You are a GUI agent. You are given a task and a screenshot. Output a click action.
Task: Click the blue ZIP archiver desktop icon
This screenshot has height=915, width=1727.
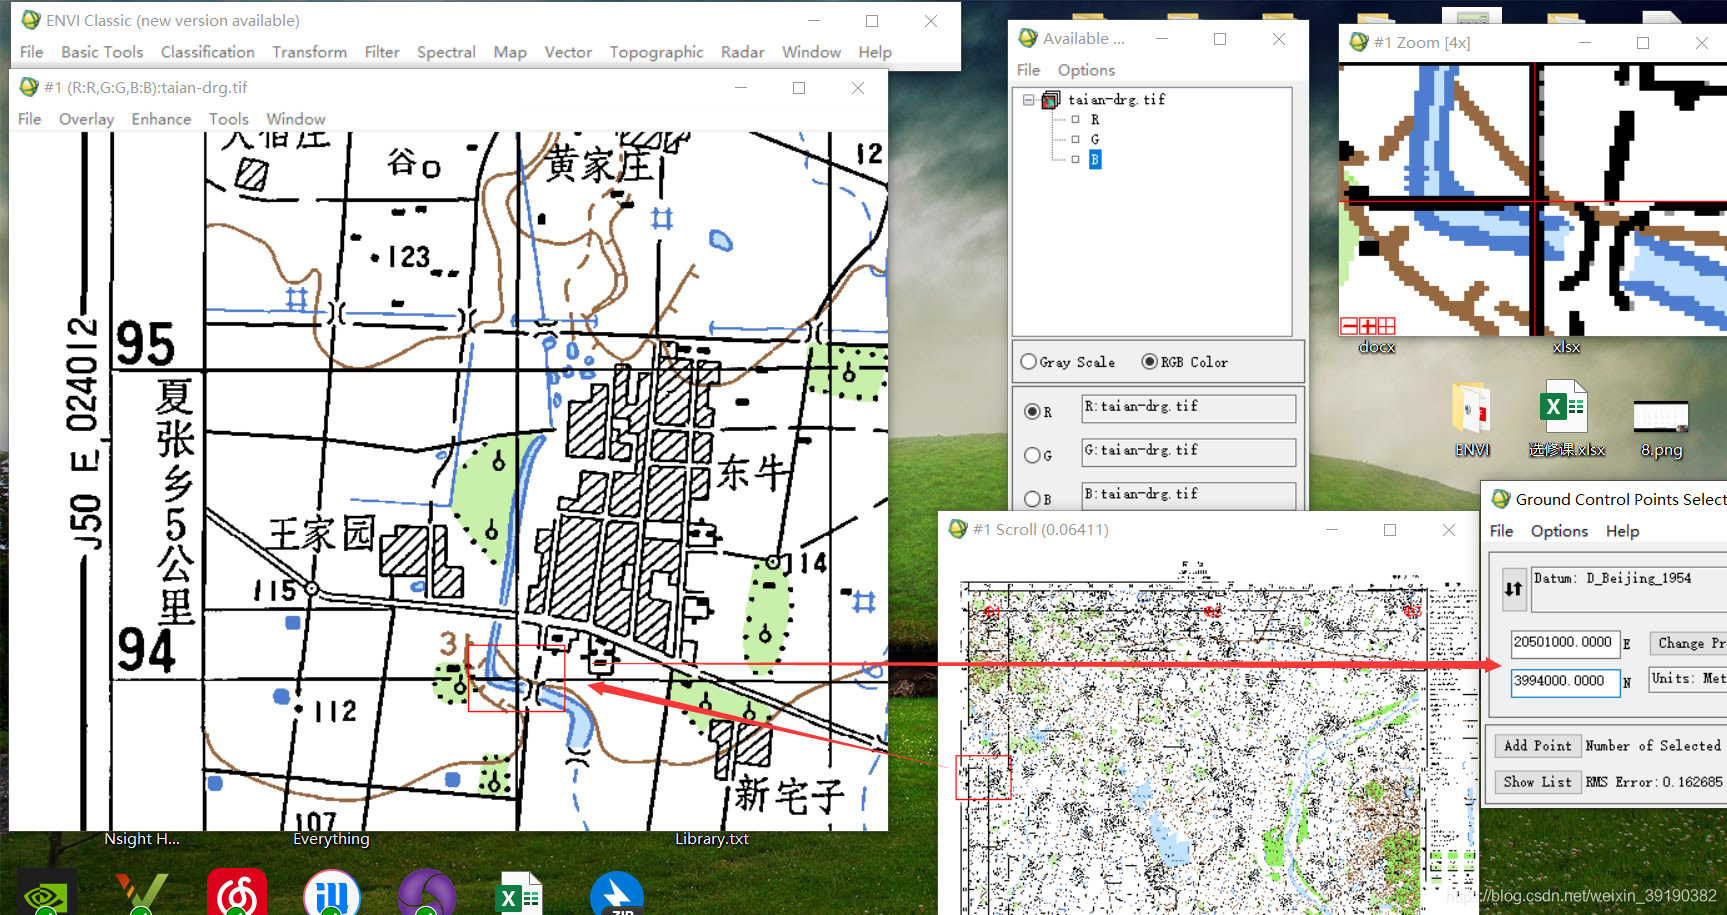(x=617, y=893)
